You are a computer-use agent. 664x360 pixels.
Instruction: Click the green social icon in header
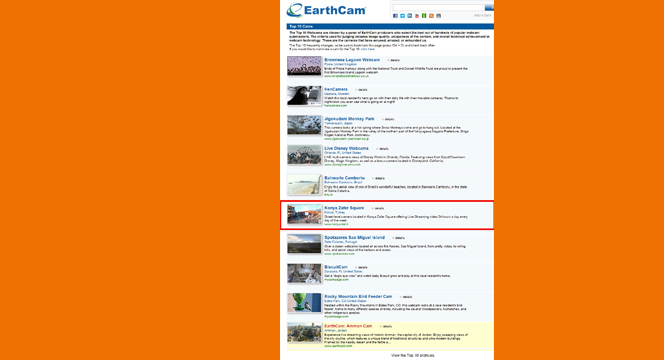(424, 16)
